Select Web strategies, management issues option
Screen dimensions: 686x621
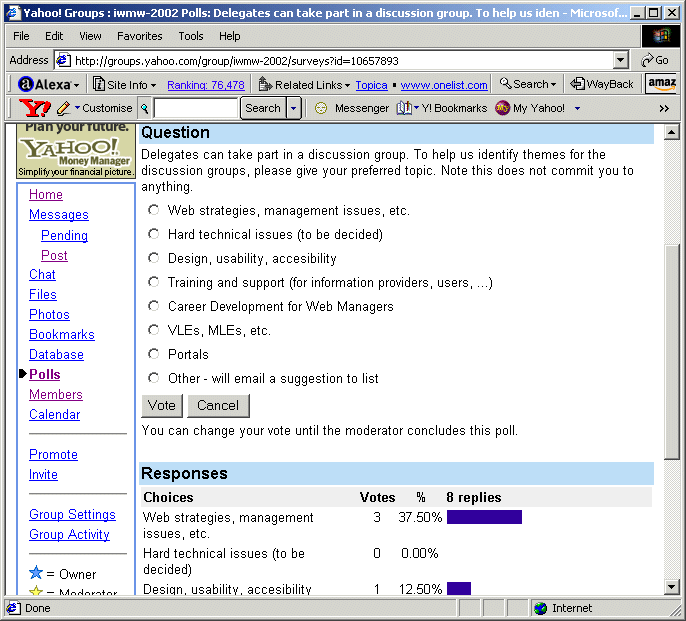[154, 210]
